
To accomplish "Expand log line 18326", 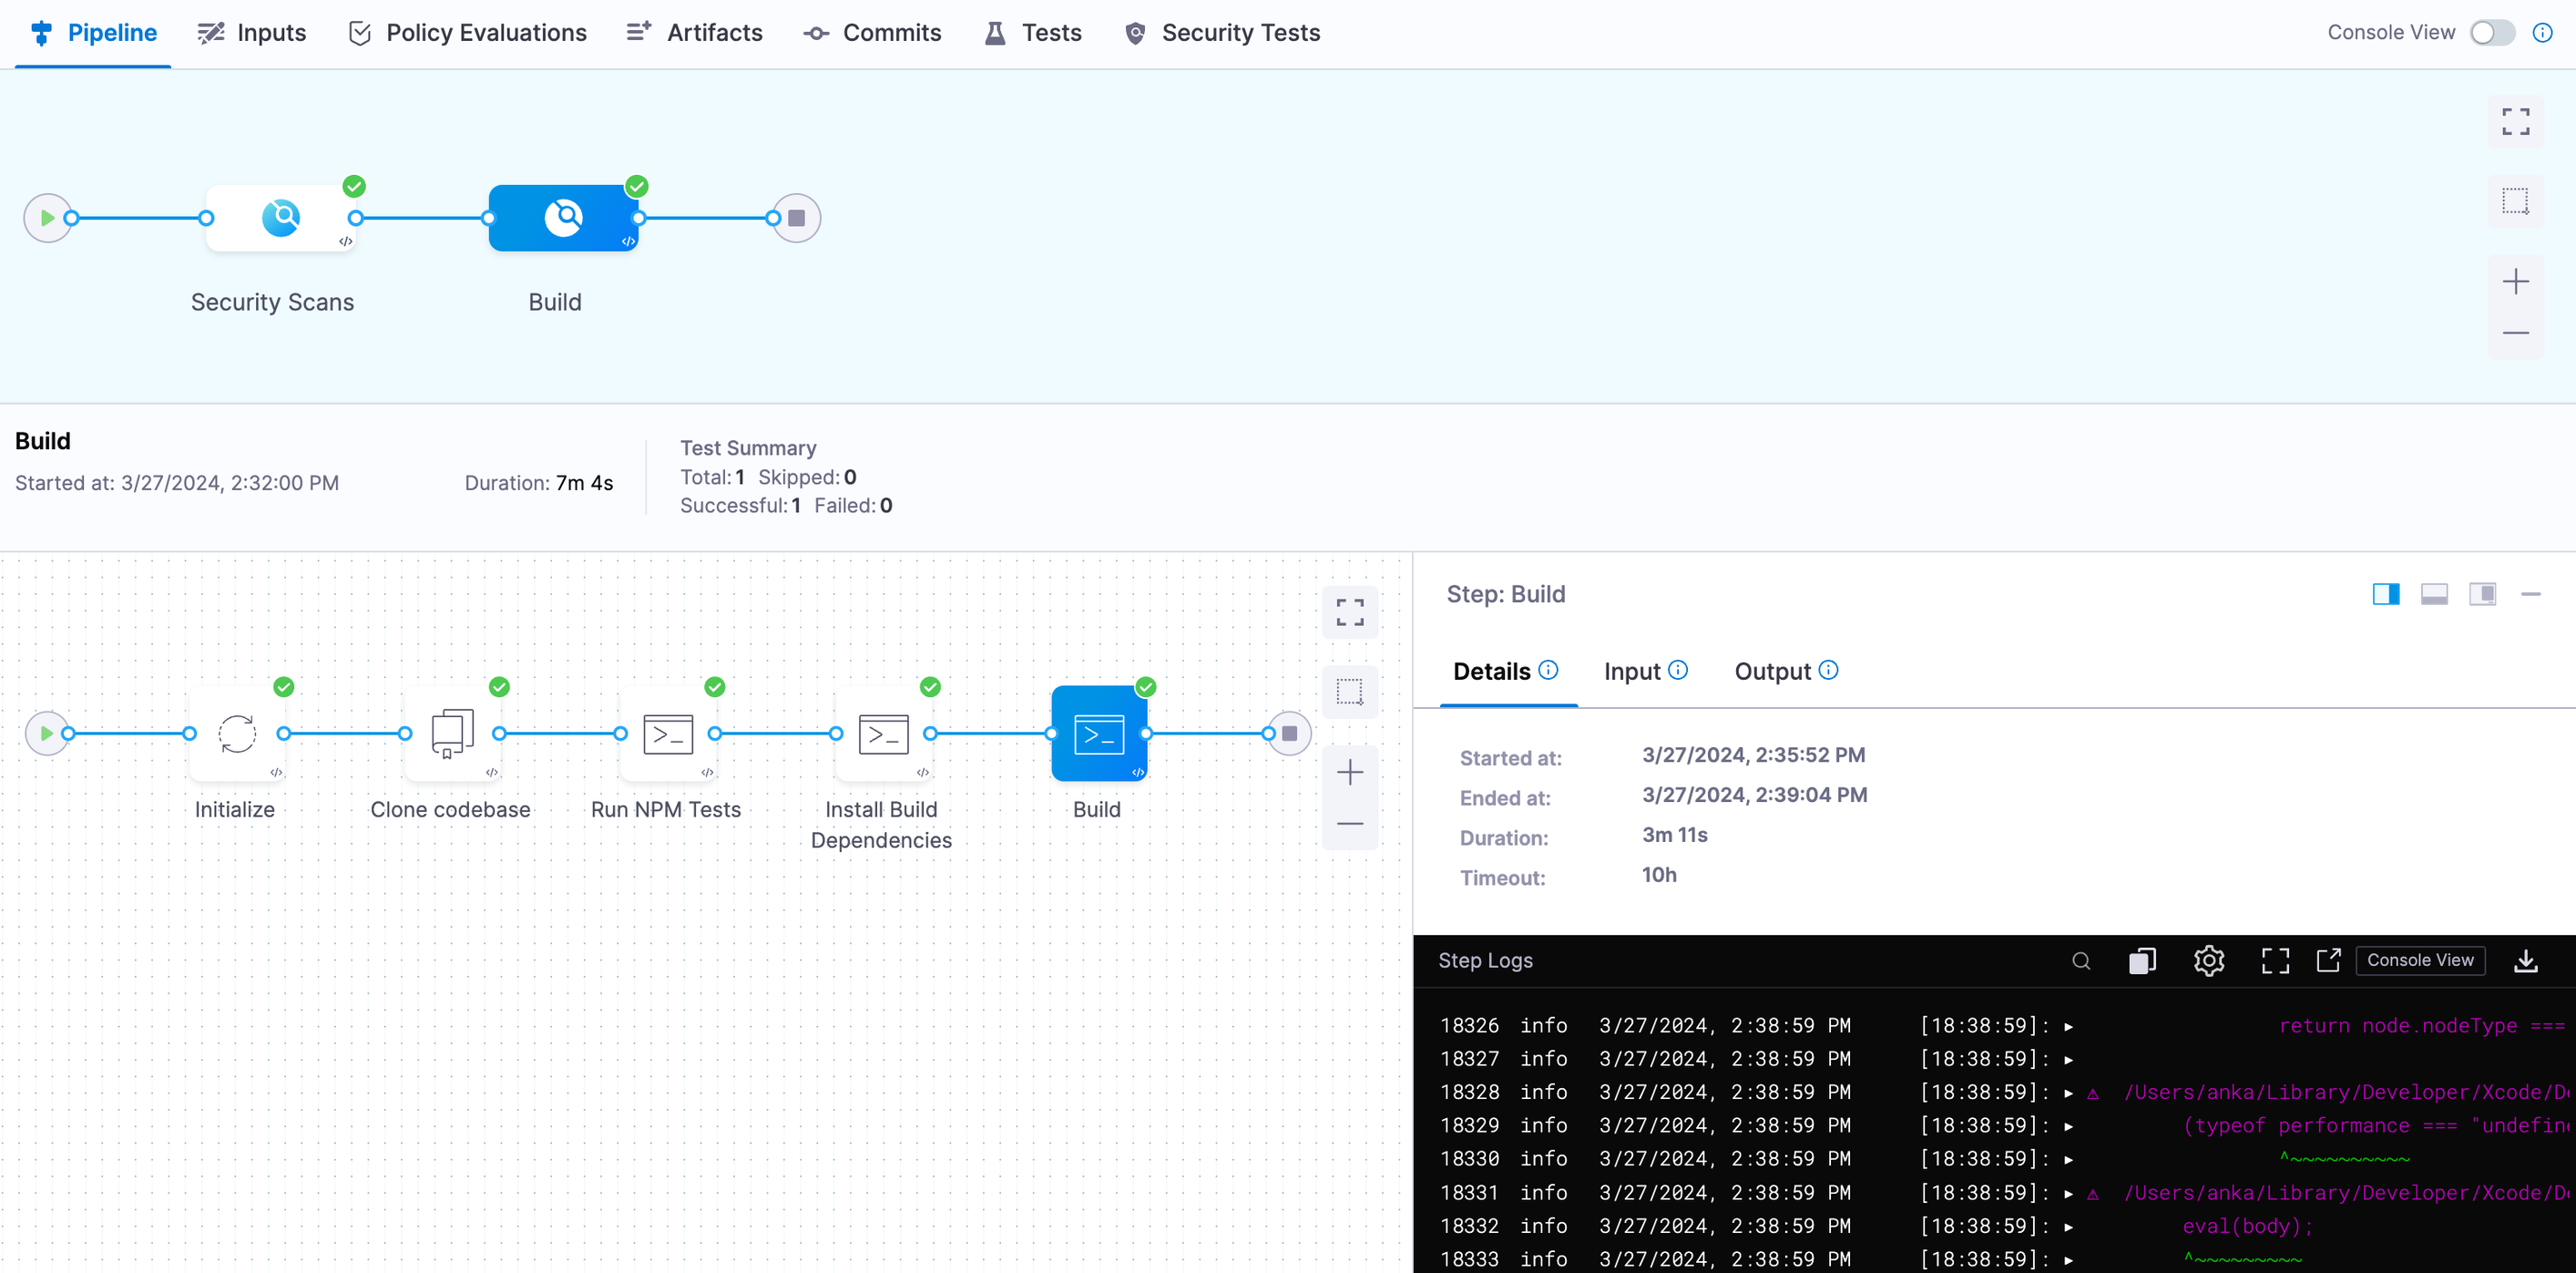I will click(2069, 1027).
